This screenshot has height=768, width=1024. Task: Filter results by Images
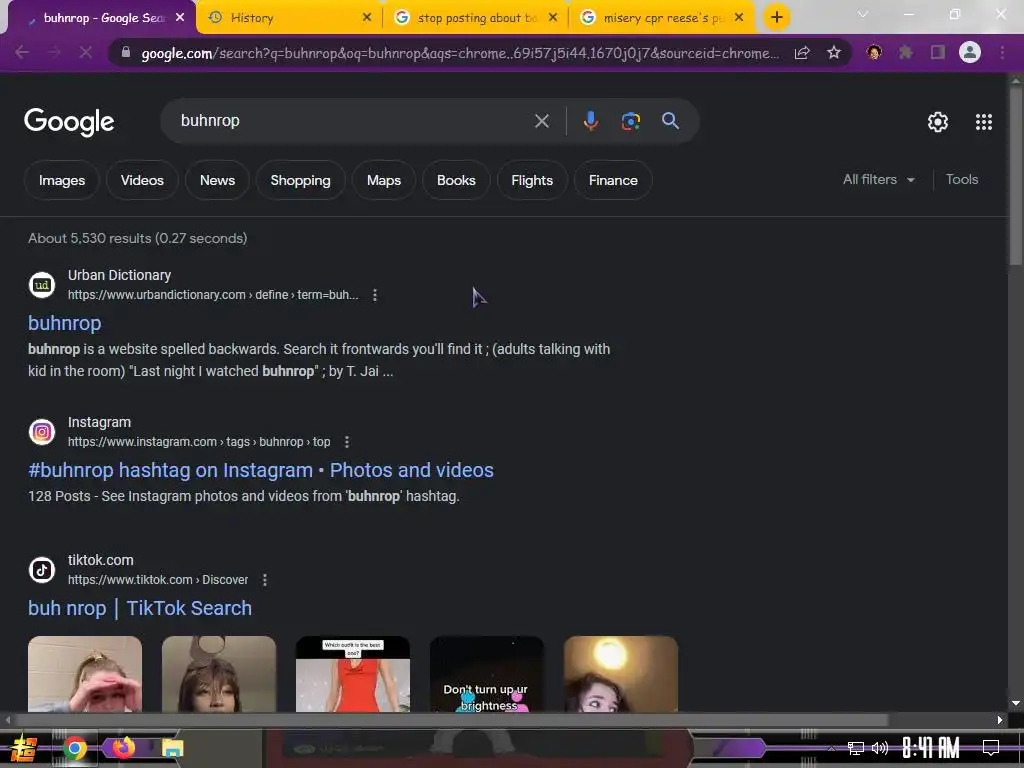[62, 180]
